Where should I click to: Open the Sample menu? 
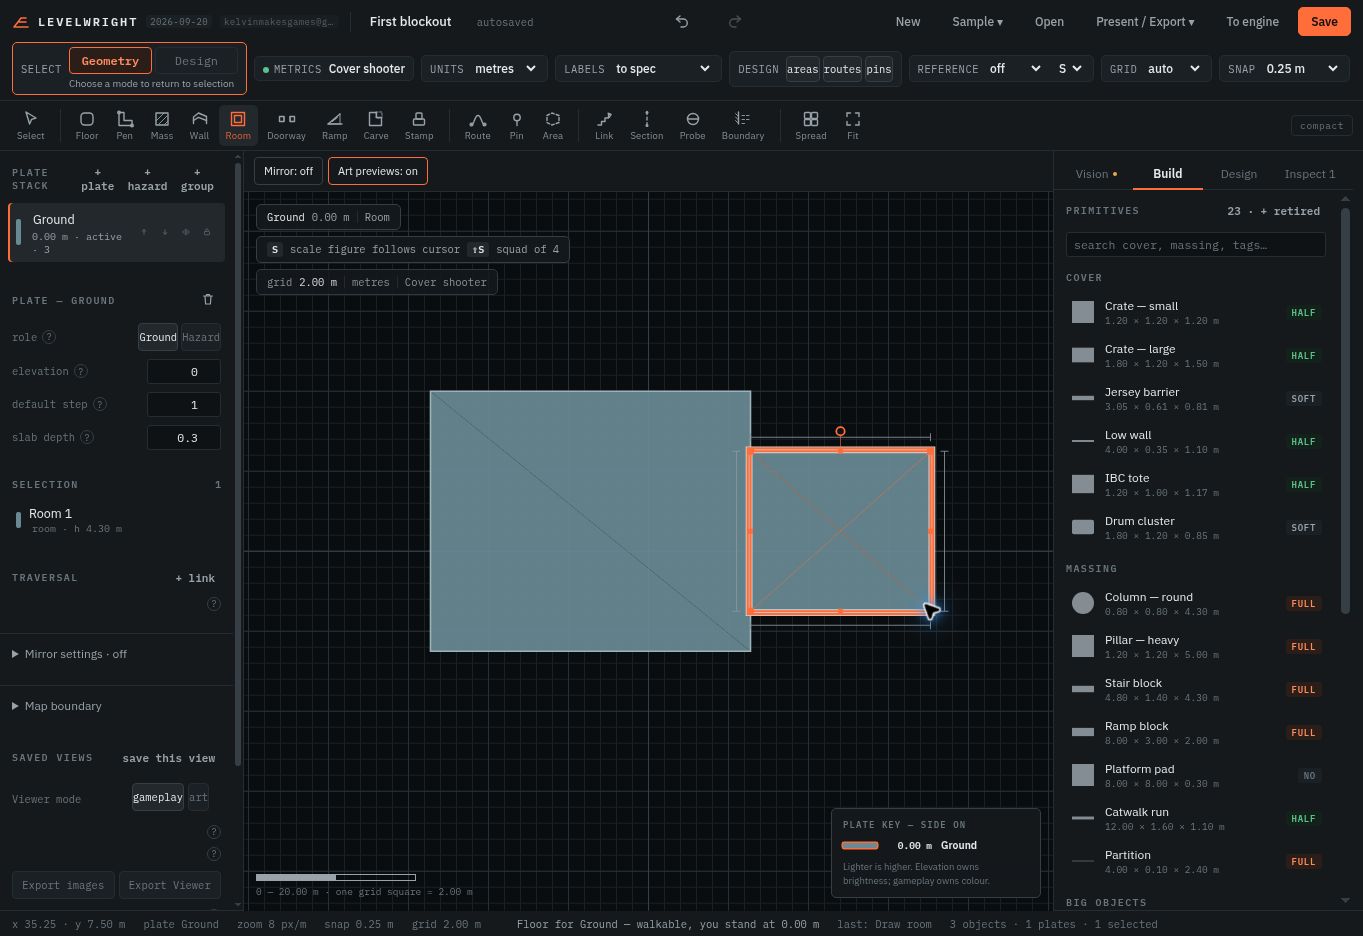[977, 21]
